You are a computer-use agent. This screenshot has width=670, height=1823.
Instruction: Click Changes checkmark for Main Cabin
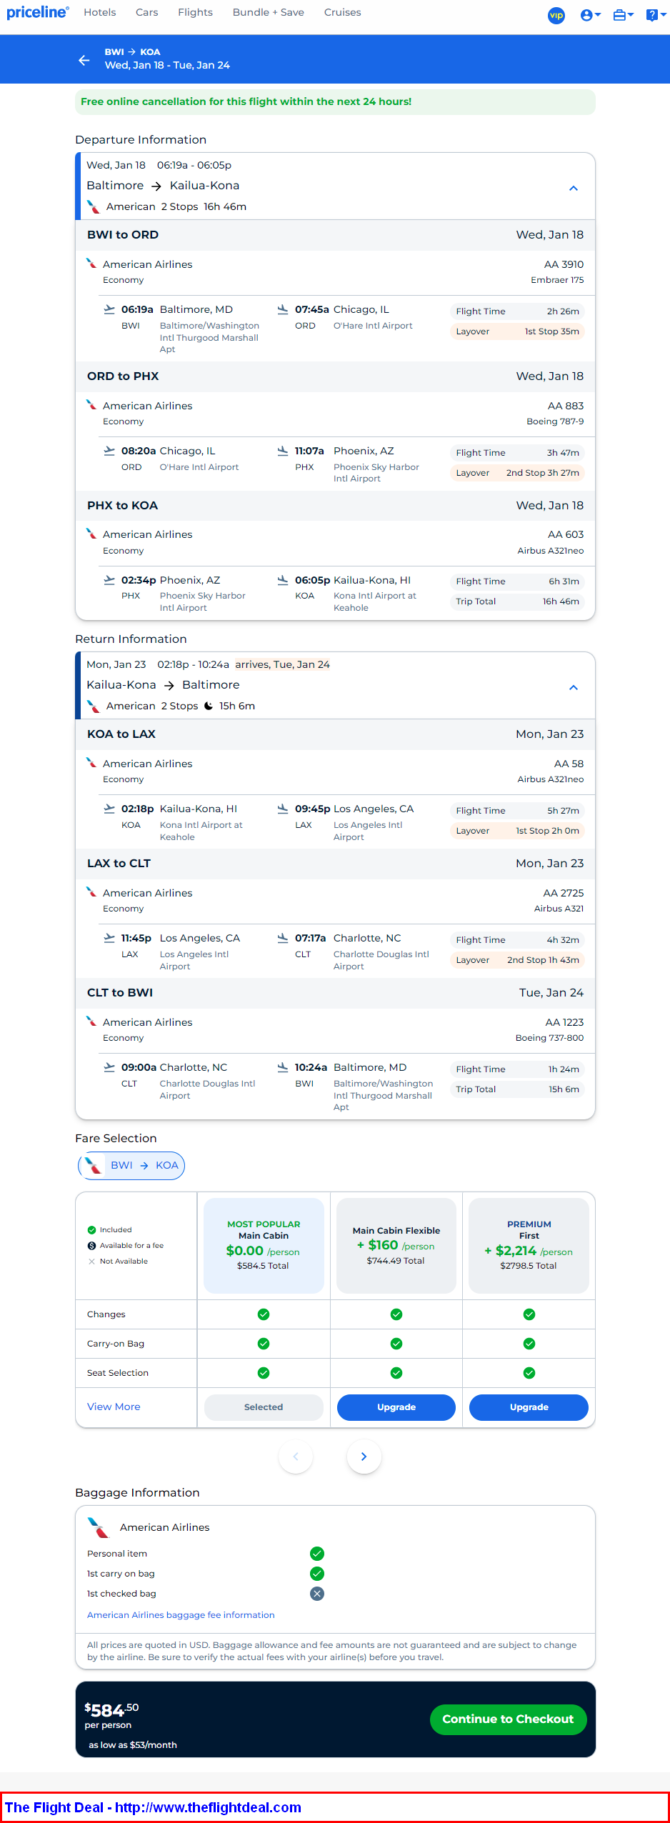pos(264,1314)
